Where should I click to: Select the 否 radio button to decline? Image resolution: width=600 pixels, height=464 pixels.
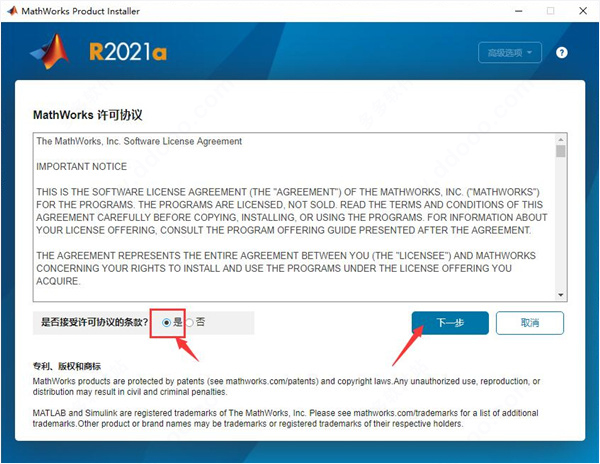pos(189,323)
